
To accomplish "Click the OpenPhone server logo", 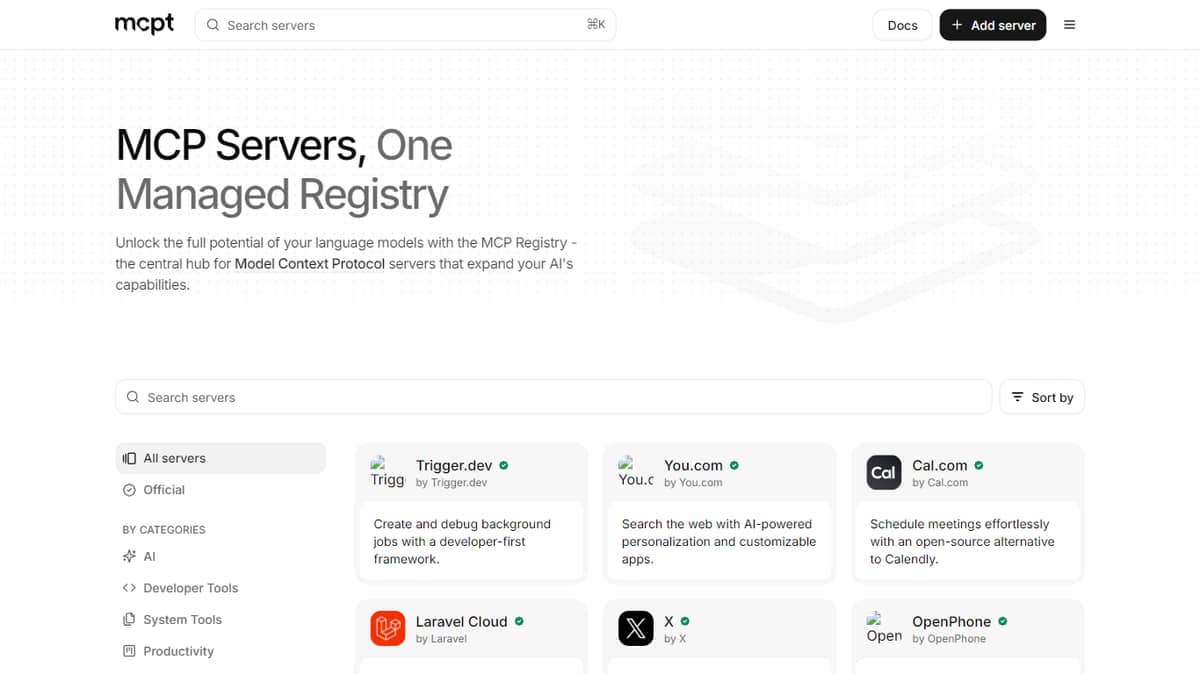I will [x=884, y=628].
